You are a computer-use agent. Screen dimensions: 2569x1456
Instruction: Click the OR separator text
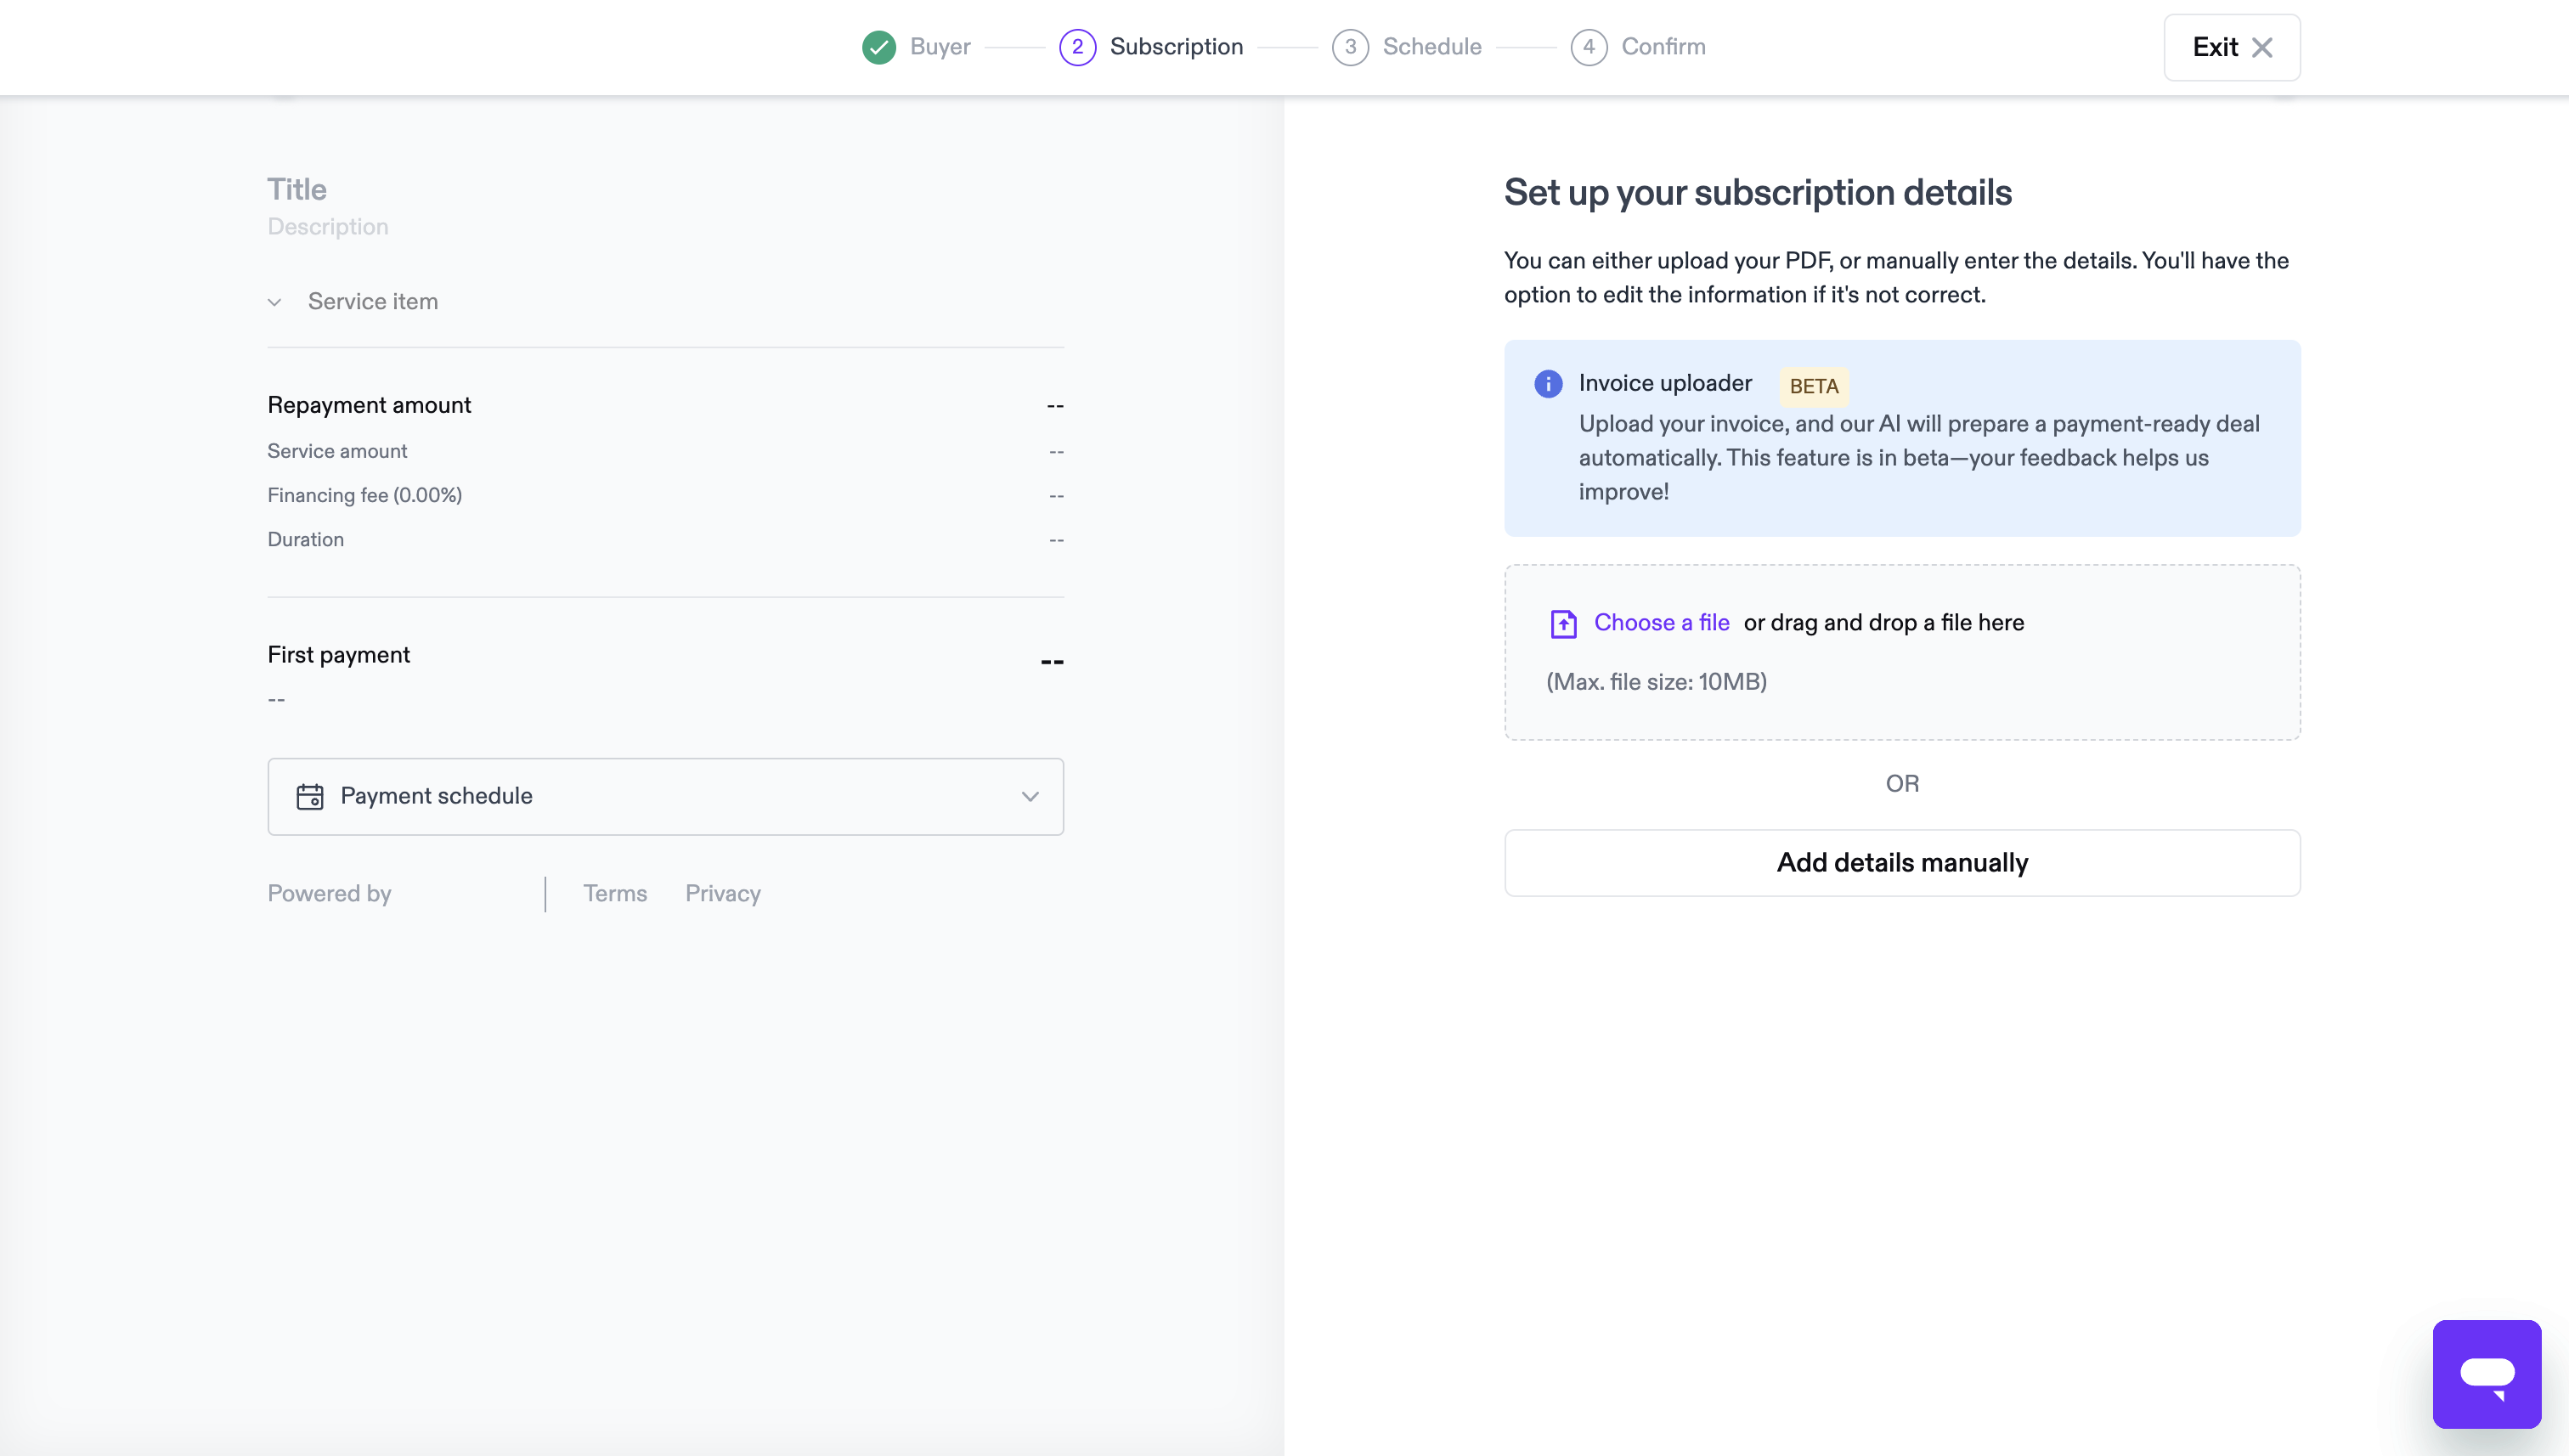click(x=1902, y=784)
